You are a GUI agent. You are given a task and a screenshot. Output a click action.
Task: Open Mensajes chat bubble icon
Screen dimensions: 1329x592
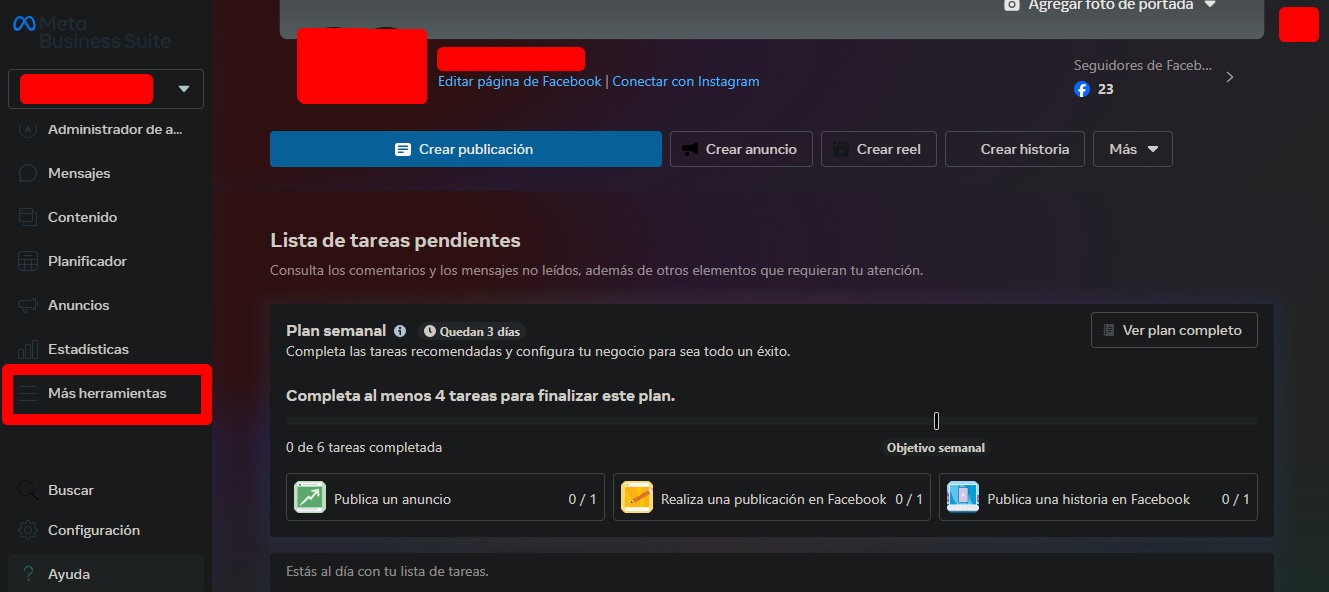[28, 173]
